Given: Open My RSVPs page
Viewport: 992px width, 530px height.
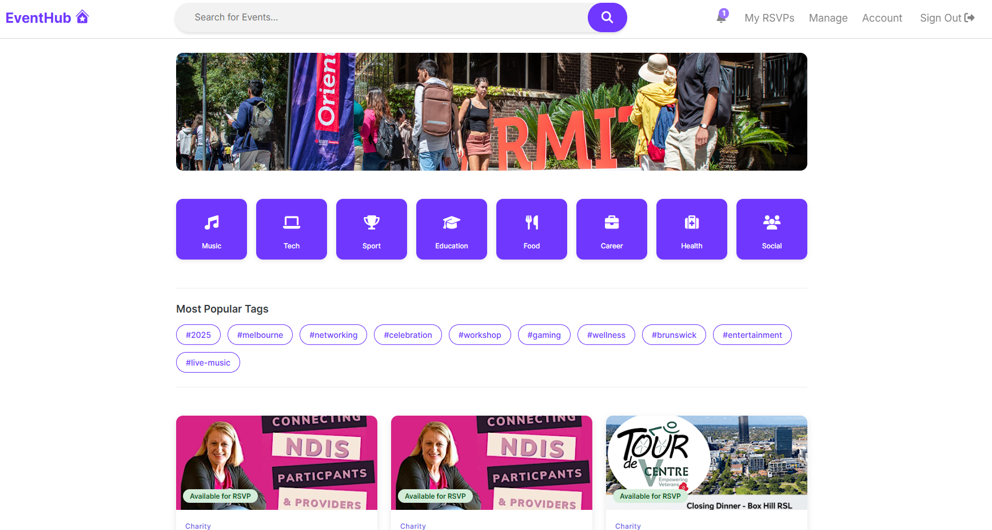Looking at the screenshot, I should 769,18.
